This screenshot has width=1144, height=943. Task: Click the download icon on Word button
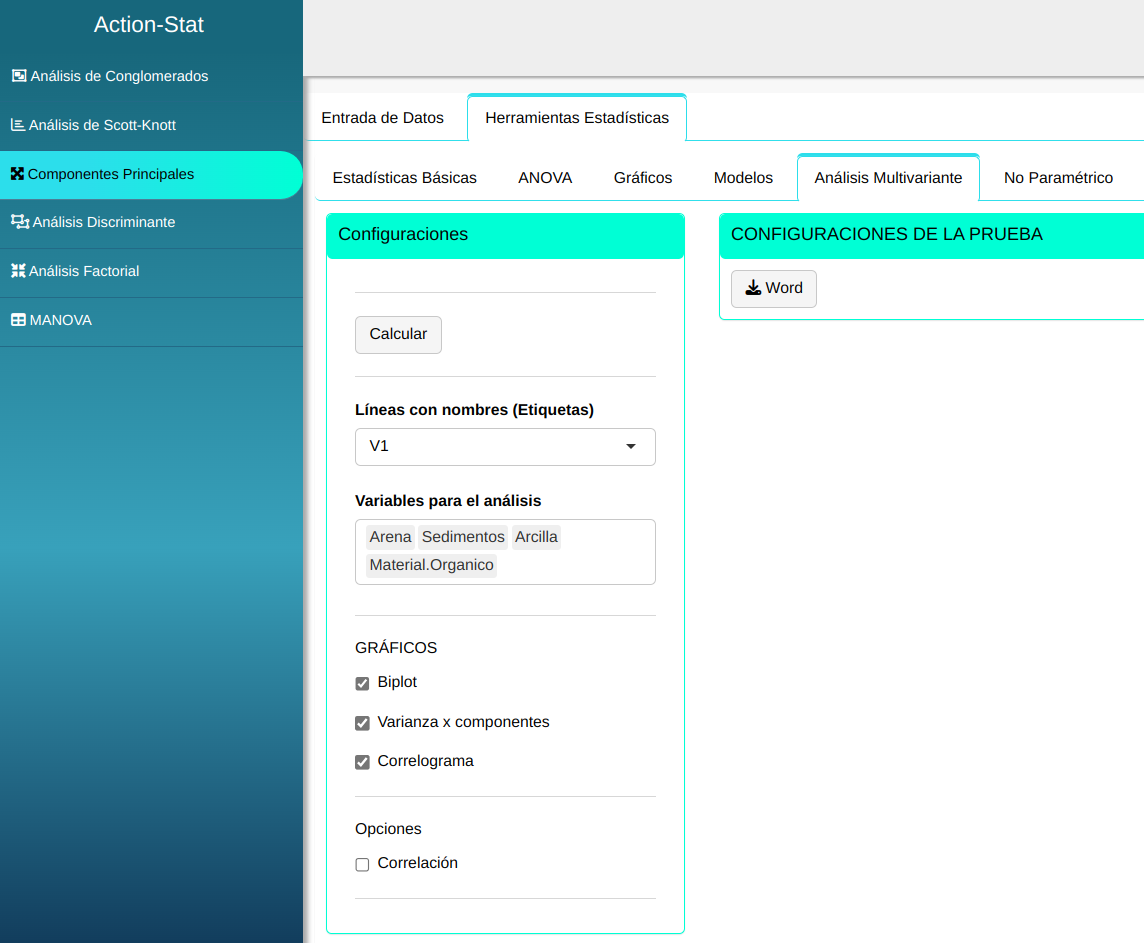pos(753,288)
